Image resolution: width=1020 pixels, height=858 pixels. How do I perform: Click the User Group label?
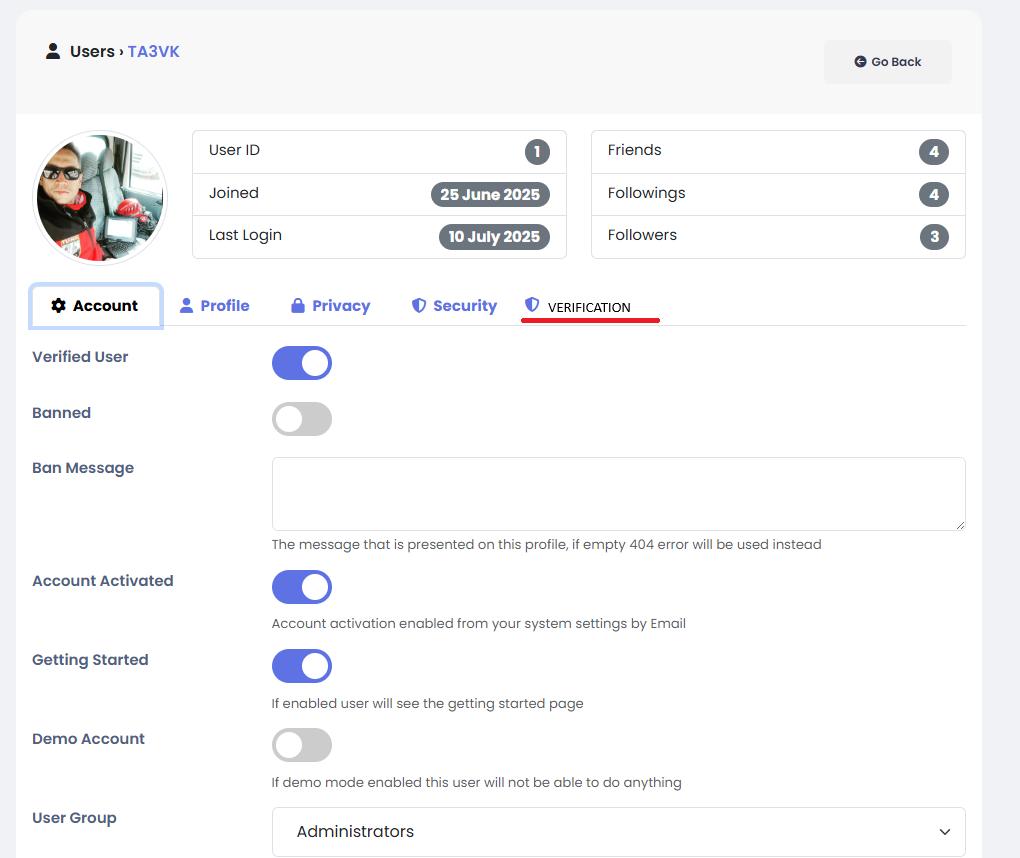pos(74,818)
